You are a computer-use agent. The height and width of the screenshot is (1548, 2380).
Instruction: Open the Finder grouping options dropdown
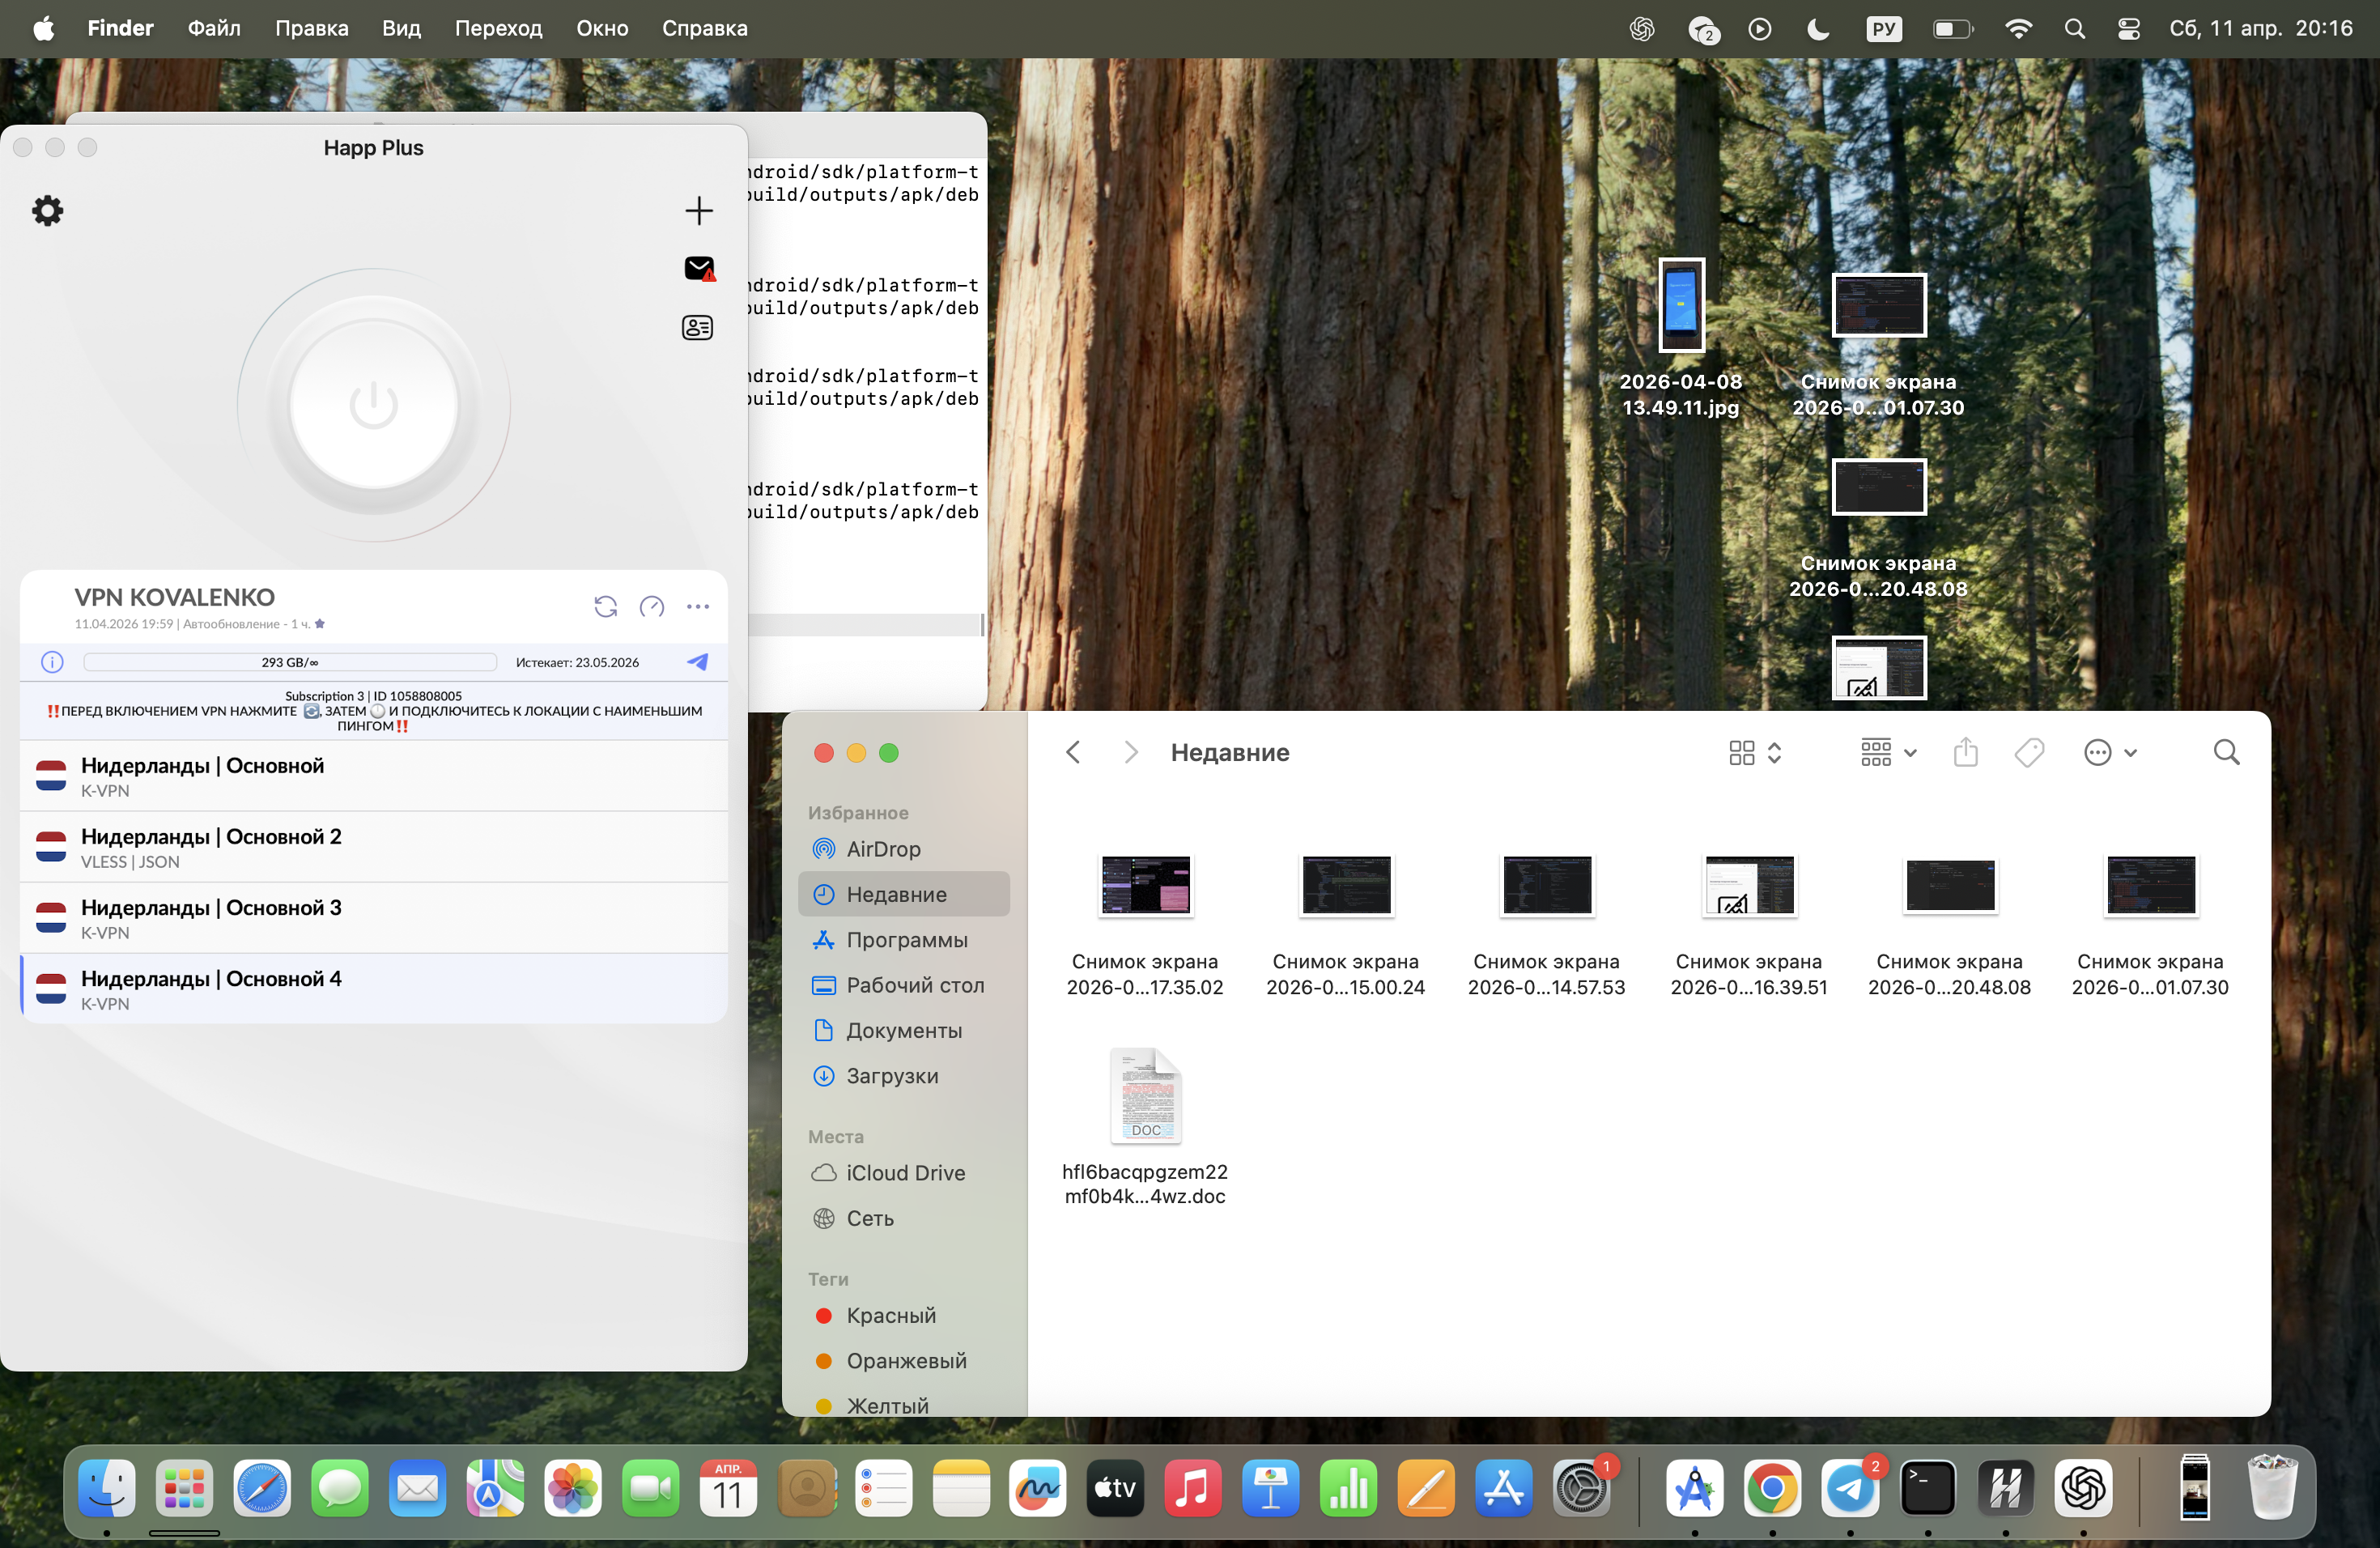tap(1888, 752)
